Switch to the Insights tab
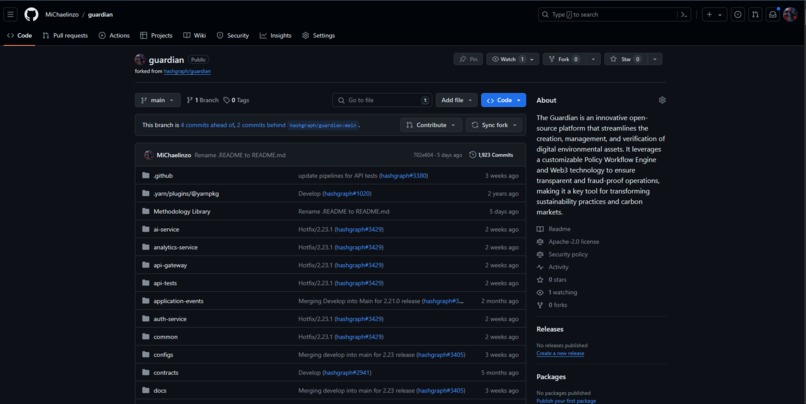This screenshot has height=404, width=806. click(276, 35)
